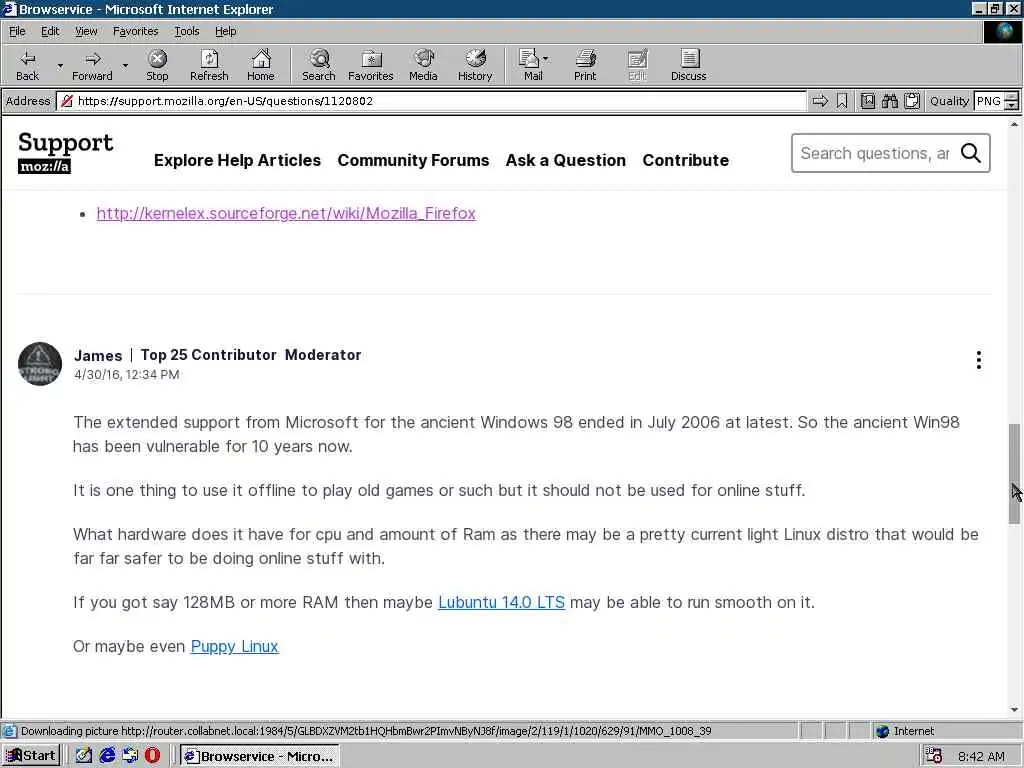
Task: Click the Start button
Action: [x=31, y=756]
